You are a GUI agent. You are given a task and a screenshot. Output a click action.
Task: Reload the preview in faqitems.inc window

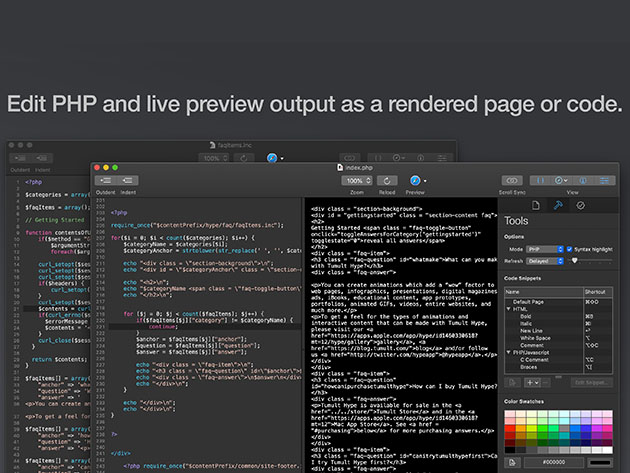pyautogui.click(x=243, y=158)
